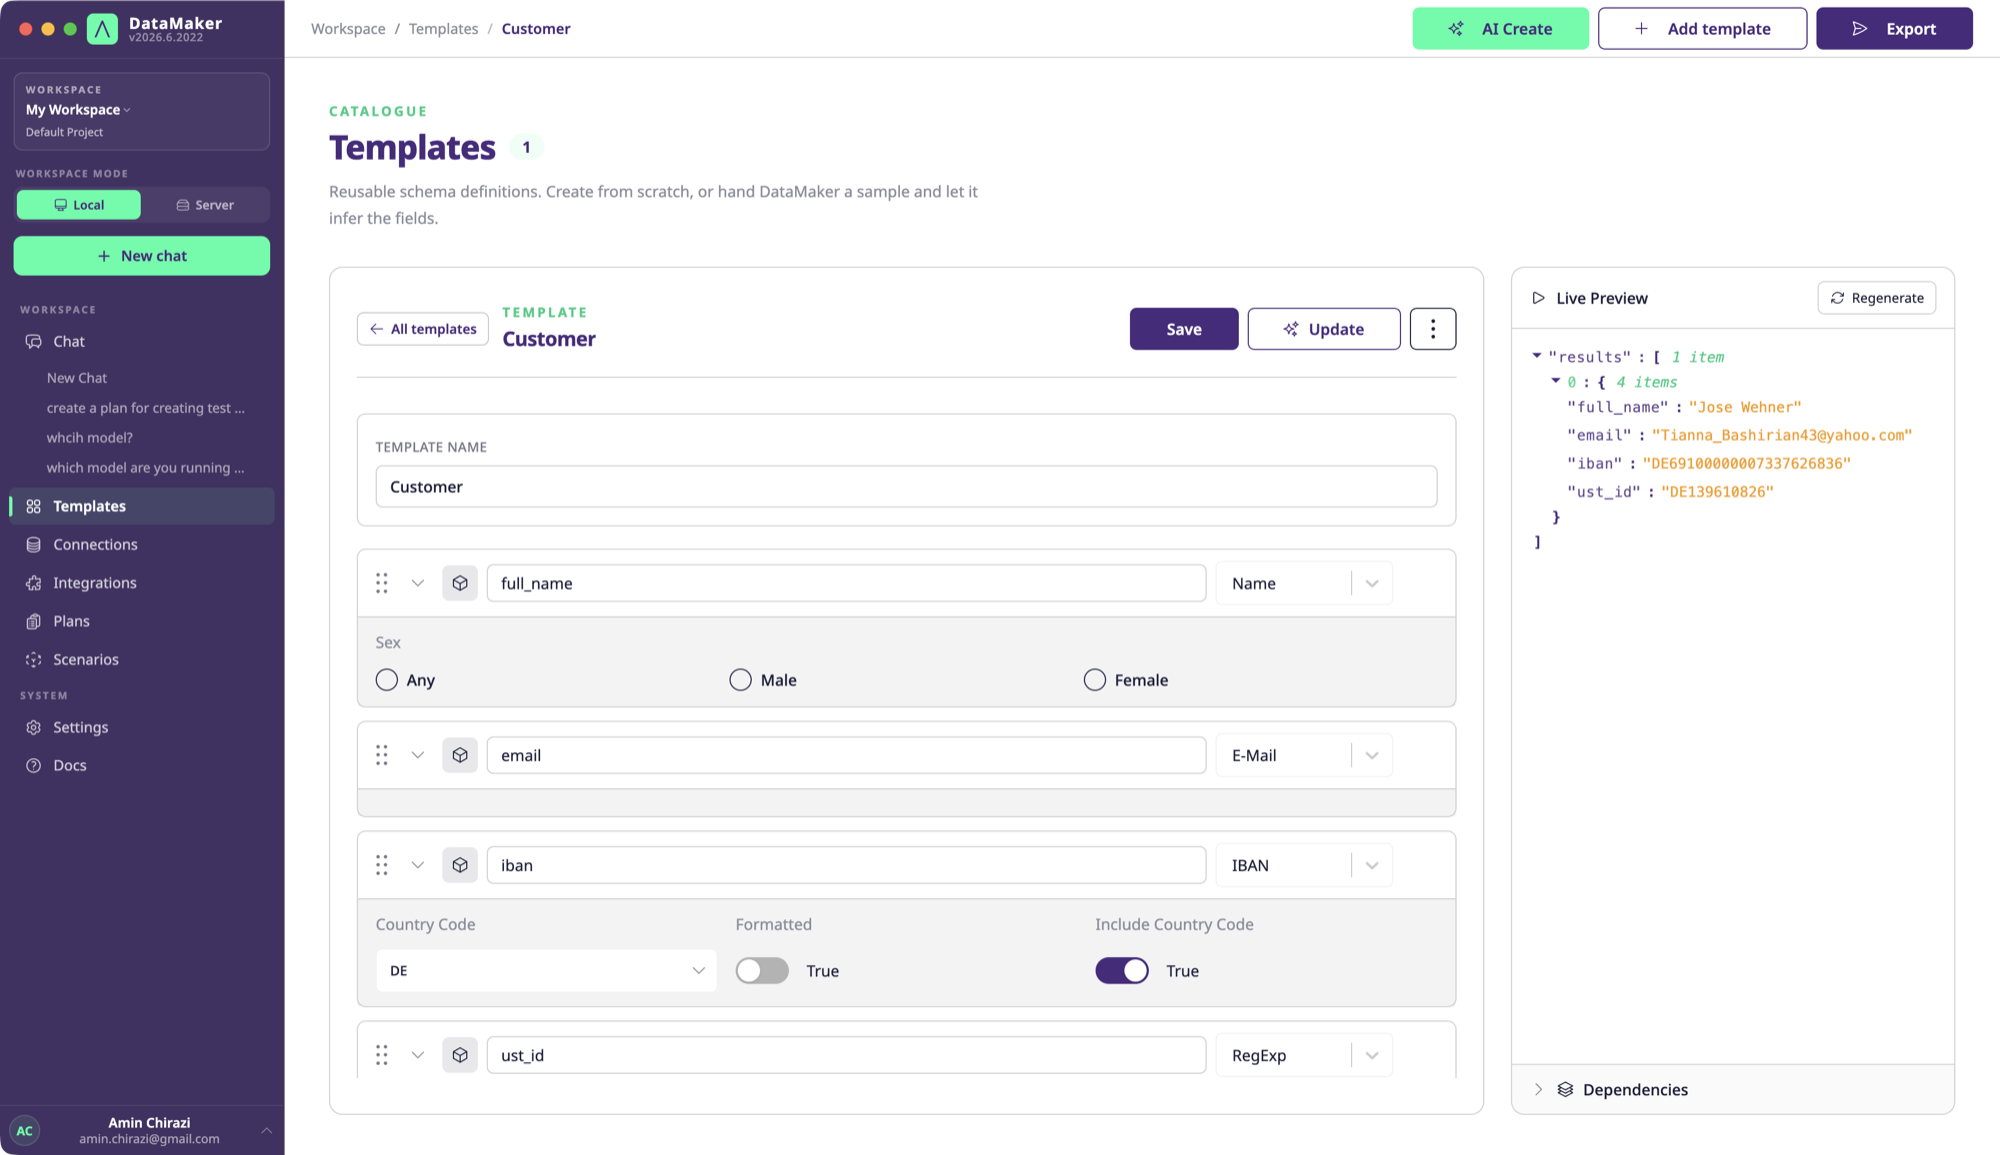Collapse the full_name field options
2000x1155 pixels.
[x=418, y=583]
